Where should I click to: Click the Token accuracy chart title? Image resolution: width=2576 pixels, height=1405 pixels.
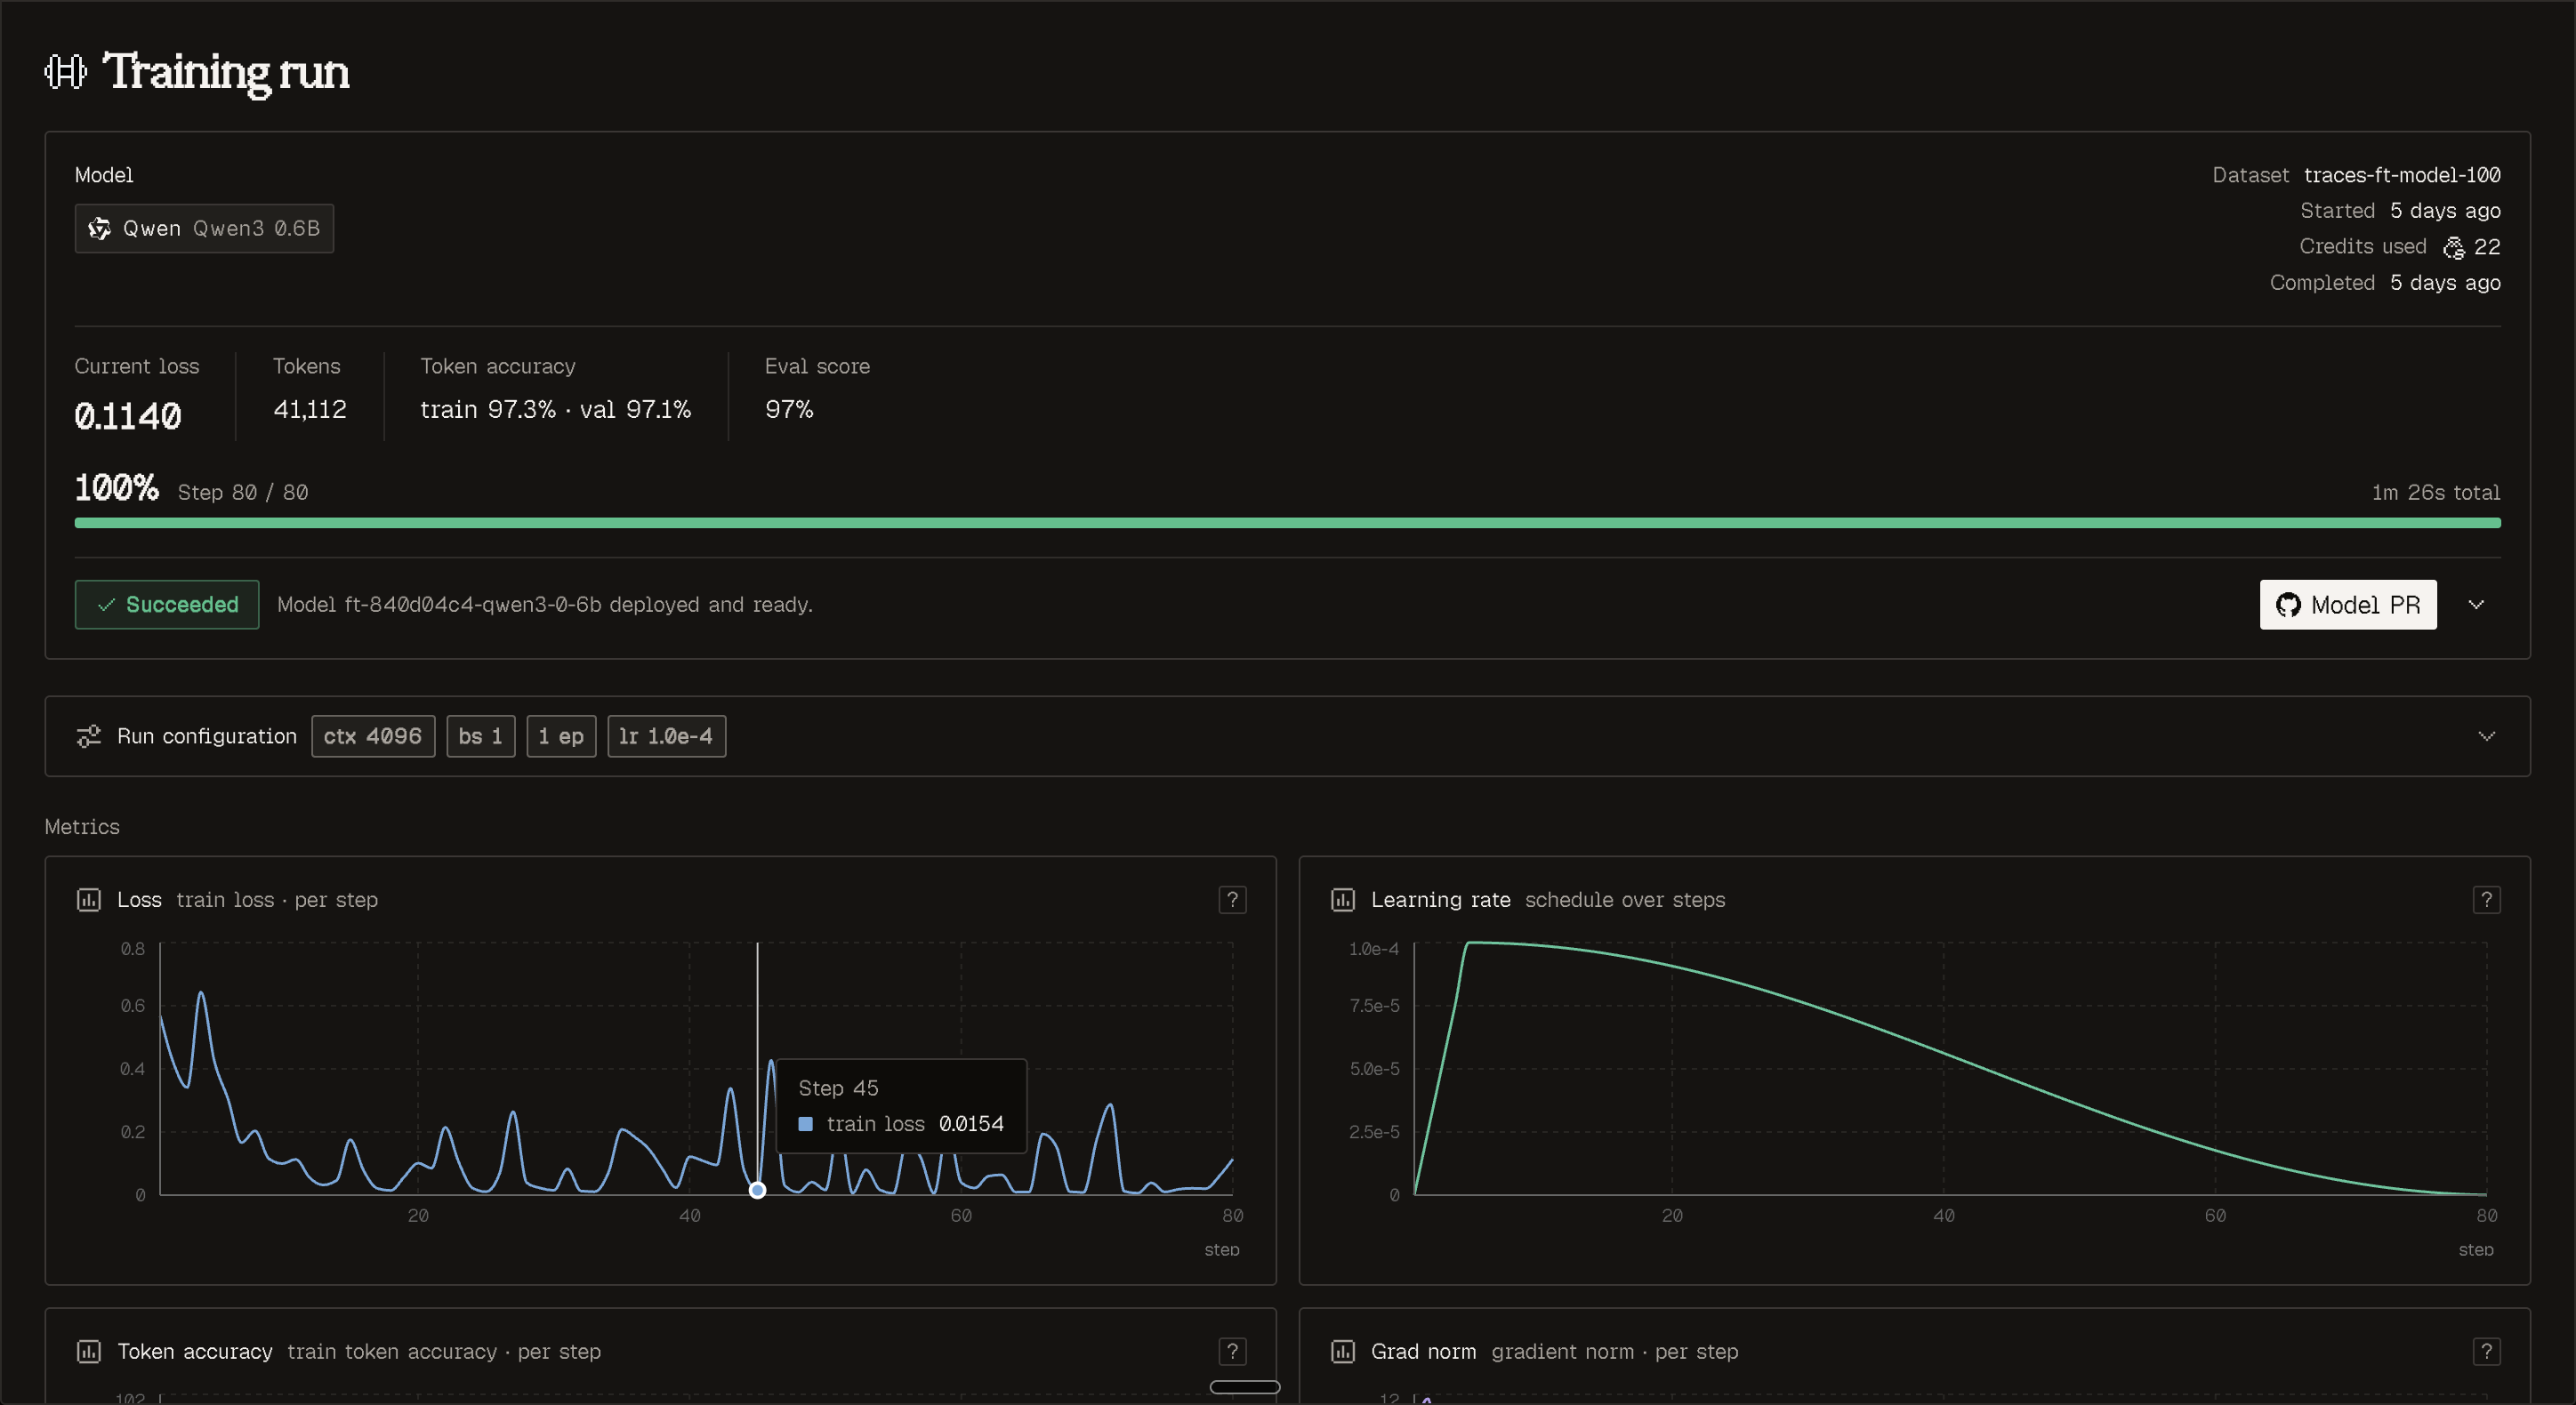point(195,1352)
